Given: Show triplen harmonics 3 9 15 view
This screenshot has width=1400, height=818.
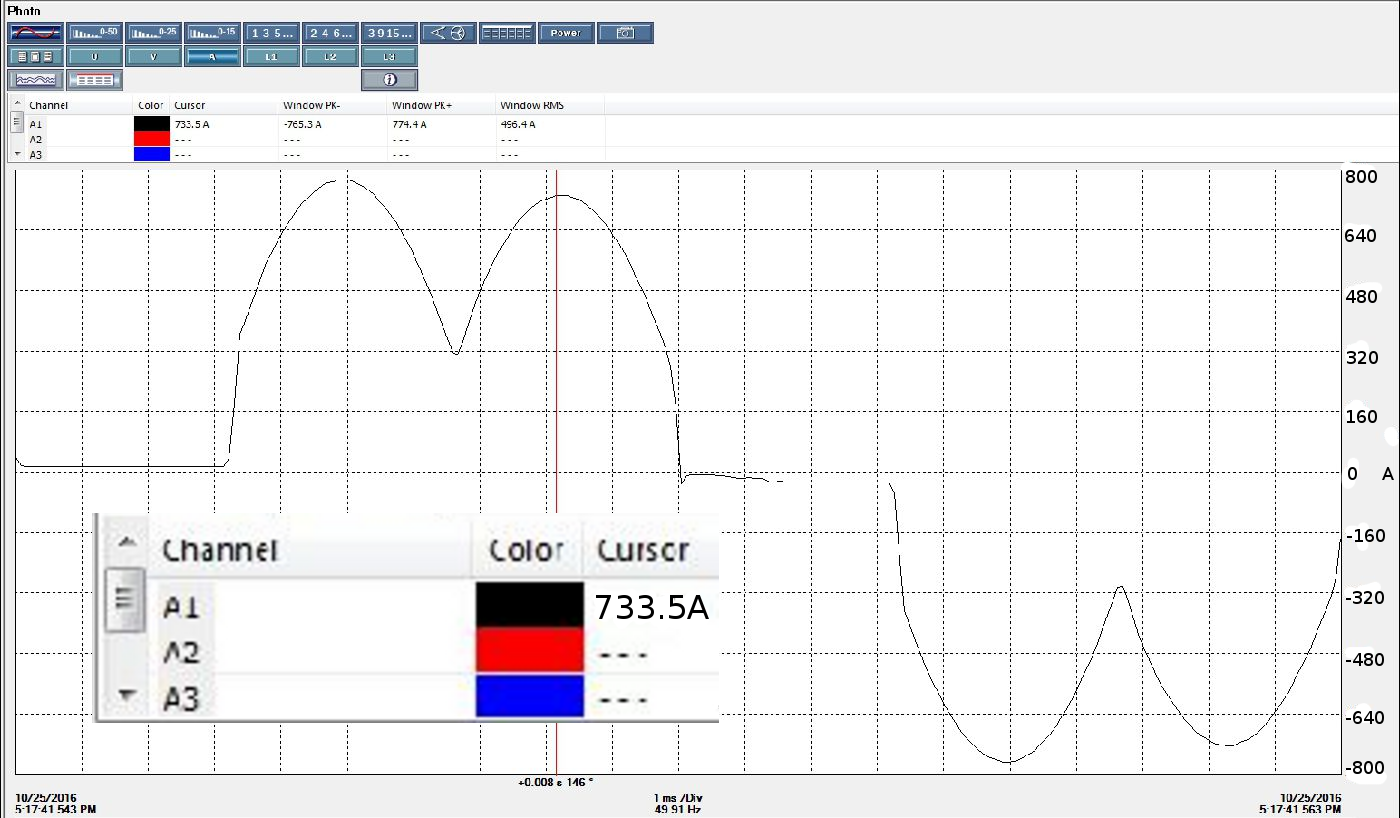Looking at the screenshot, I should coord(389,33).
